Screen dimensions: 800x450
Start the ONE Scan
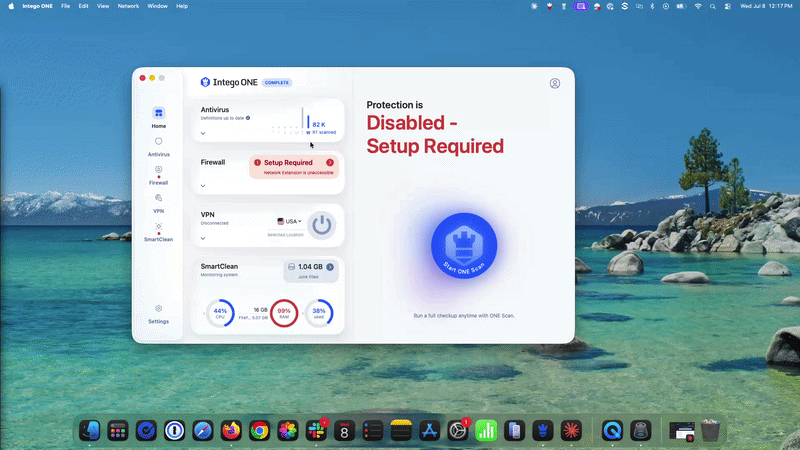[x=464, y=245]
